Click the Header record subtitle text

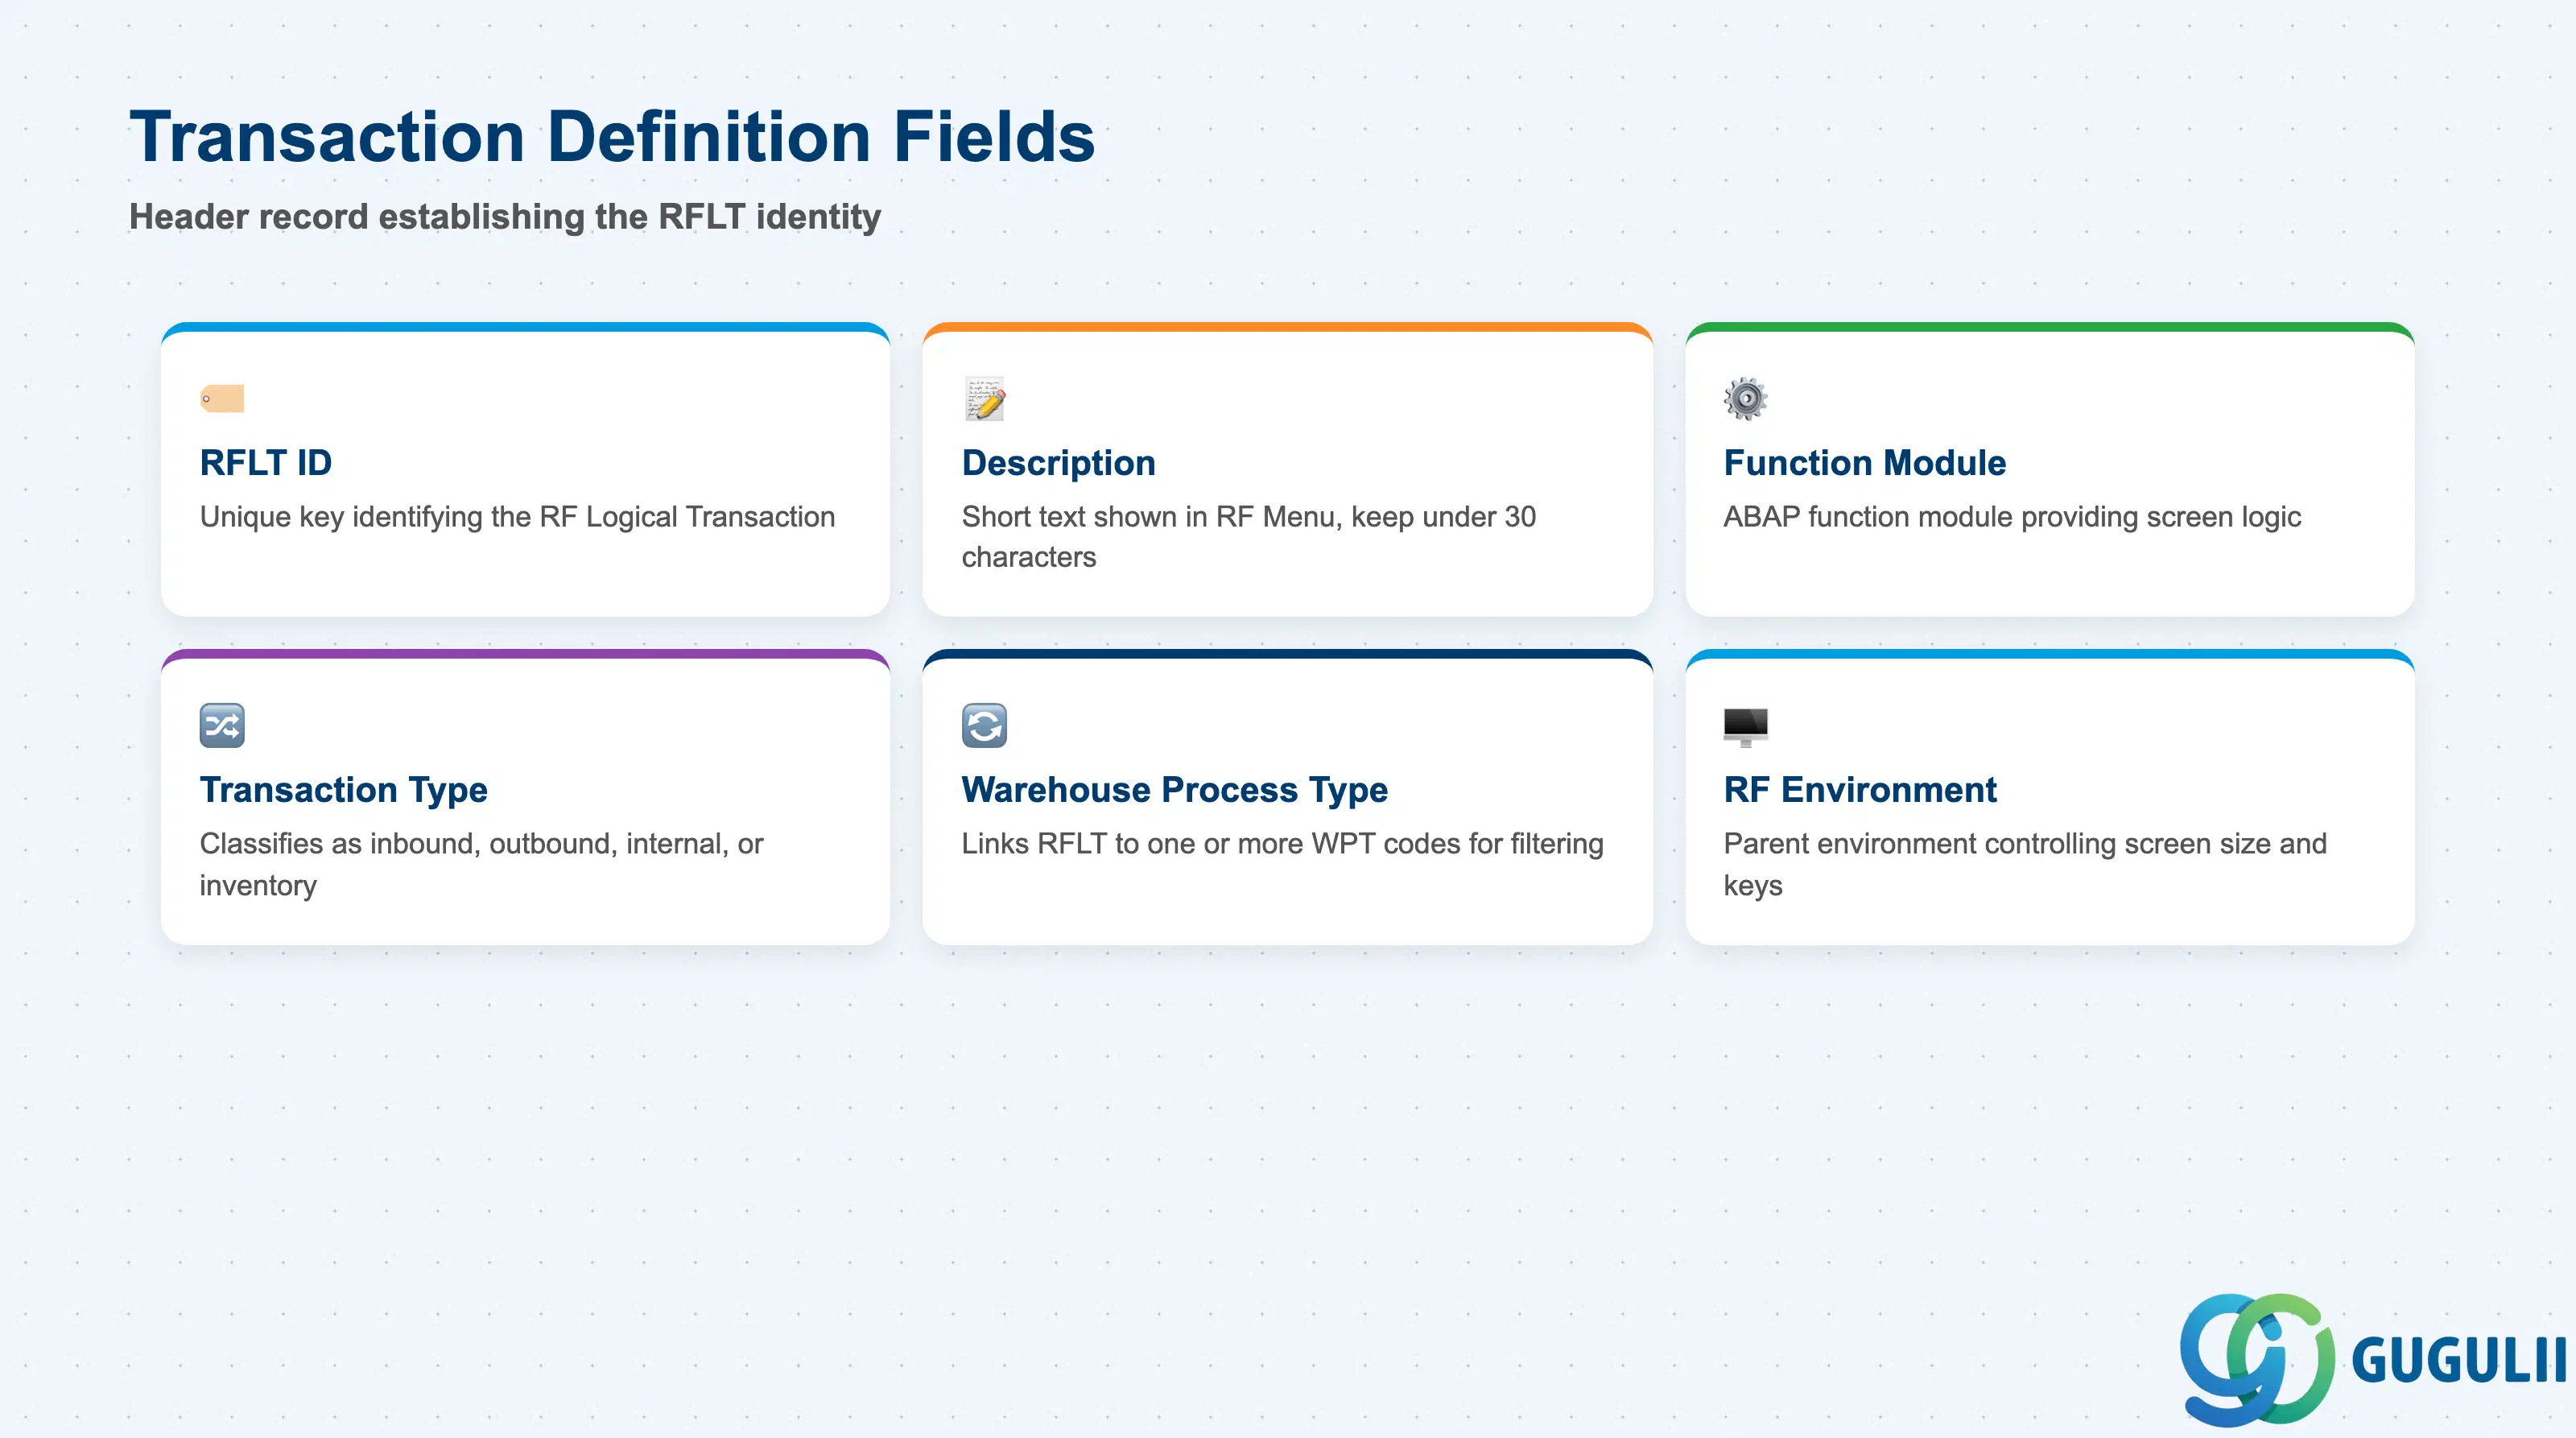coord(505,217)
